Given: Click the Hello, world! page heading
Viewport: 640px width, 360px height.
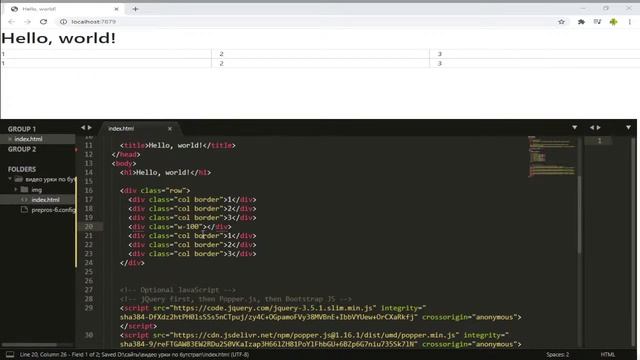Looking at the screenshot, I should coord(58,38).
